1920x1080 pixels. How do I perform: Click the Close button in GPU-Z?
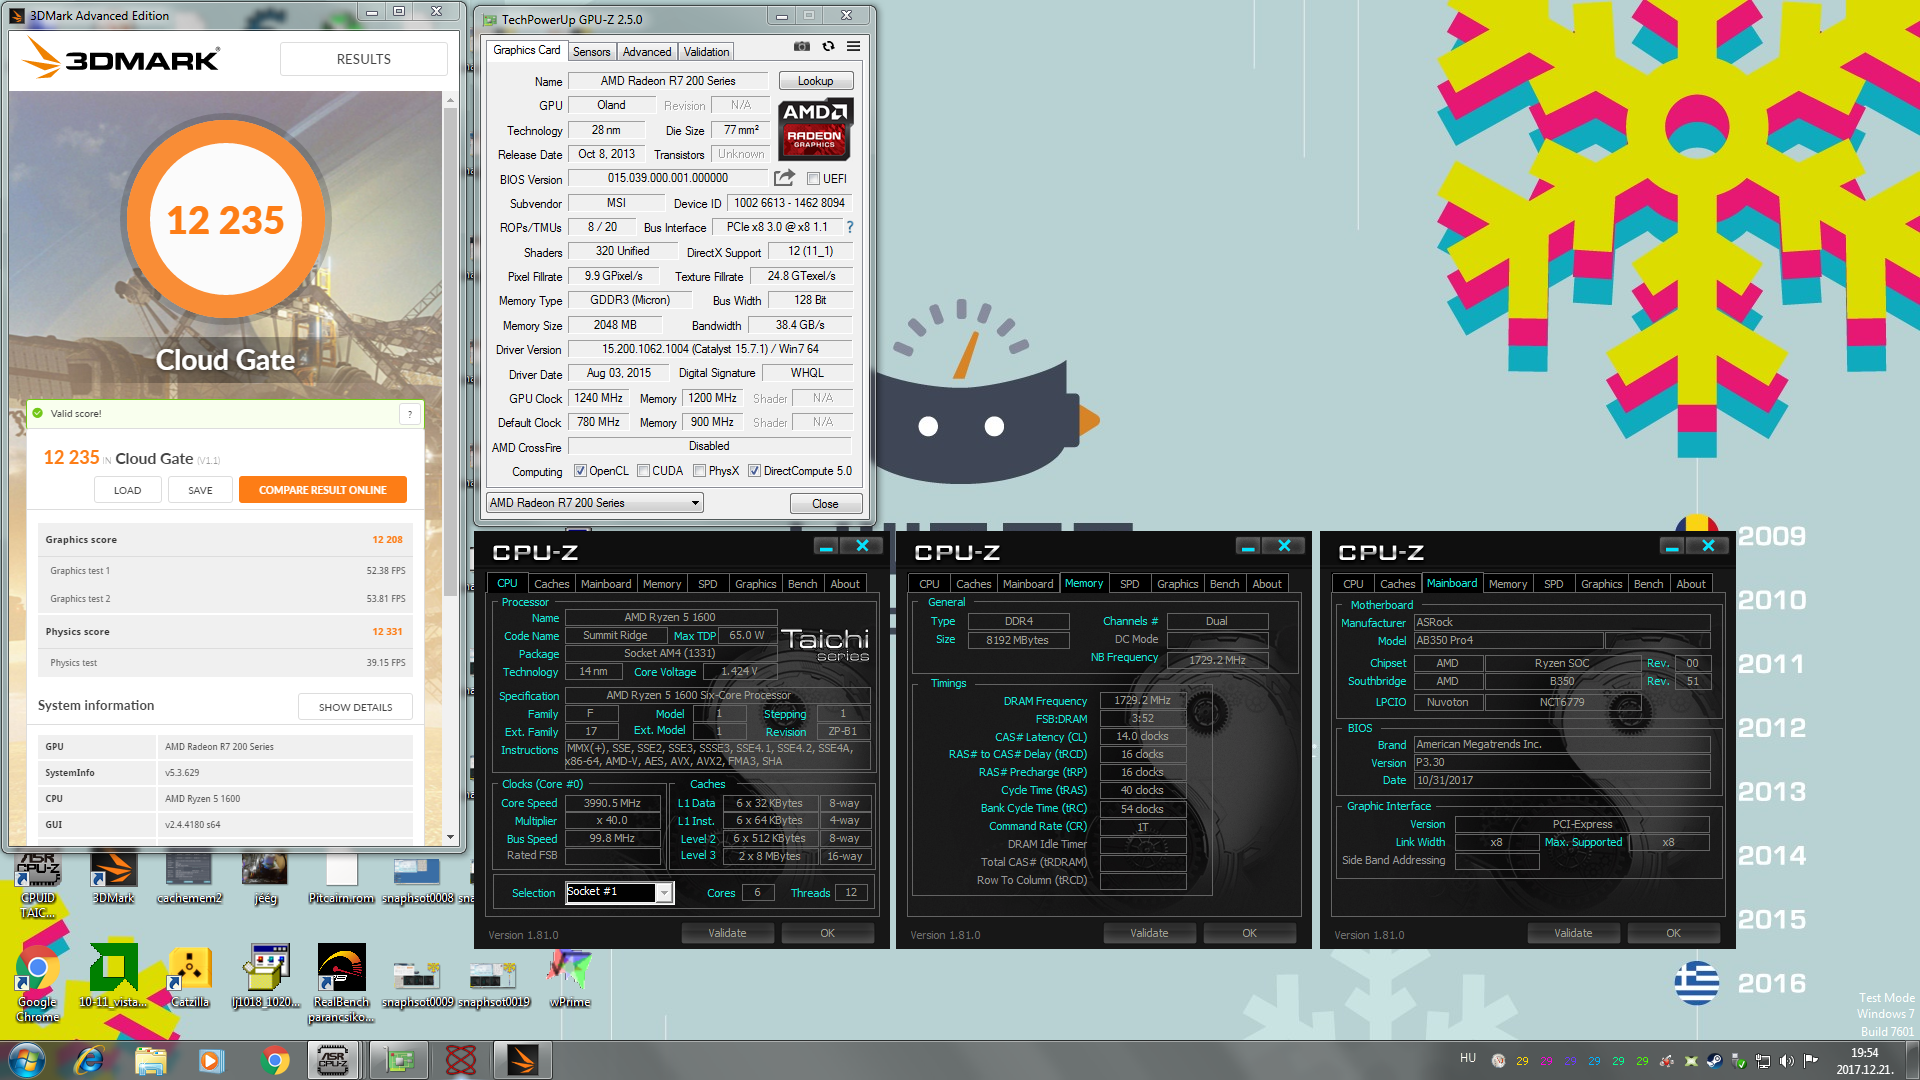825,503
